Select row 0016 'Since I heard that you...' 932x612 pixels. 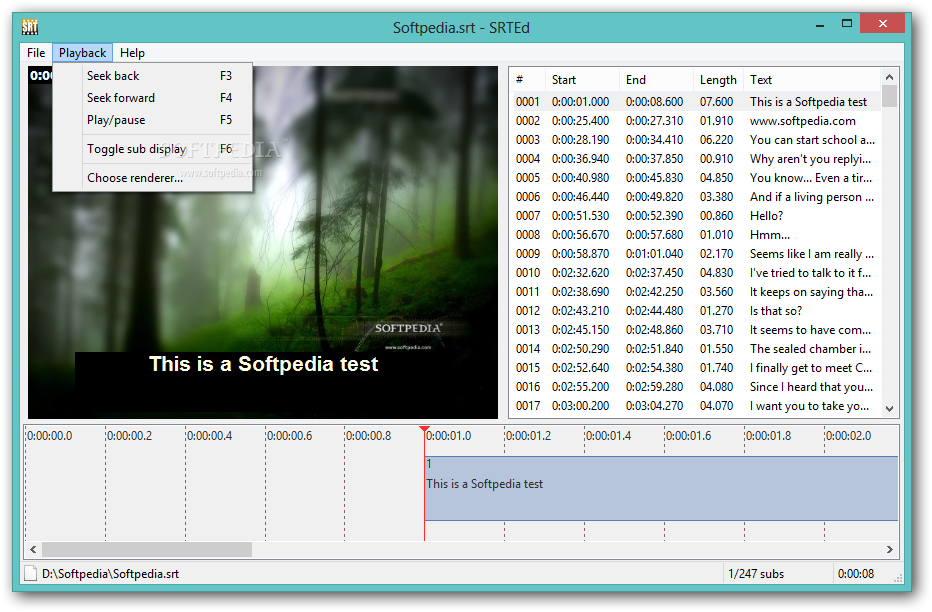[697, 387]
